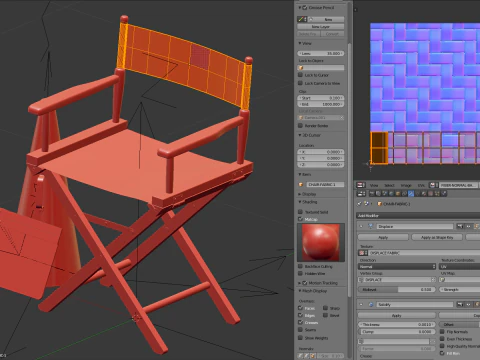
Task: Open the Direction dropdown set to Normal
Action: pyautogui.click(x=397, y=266)
